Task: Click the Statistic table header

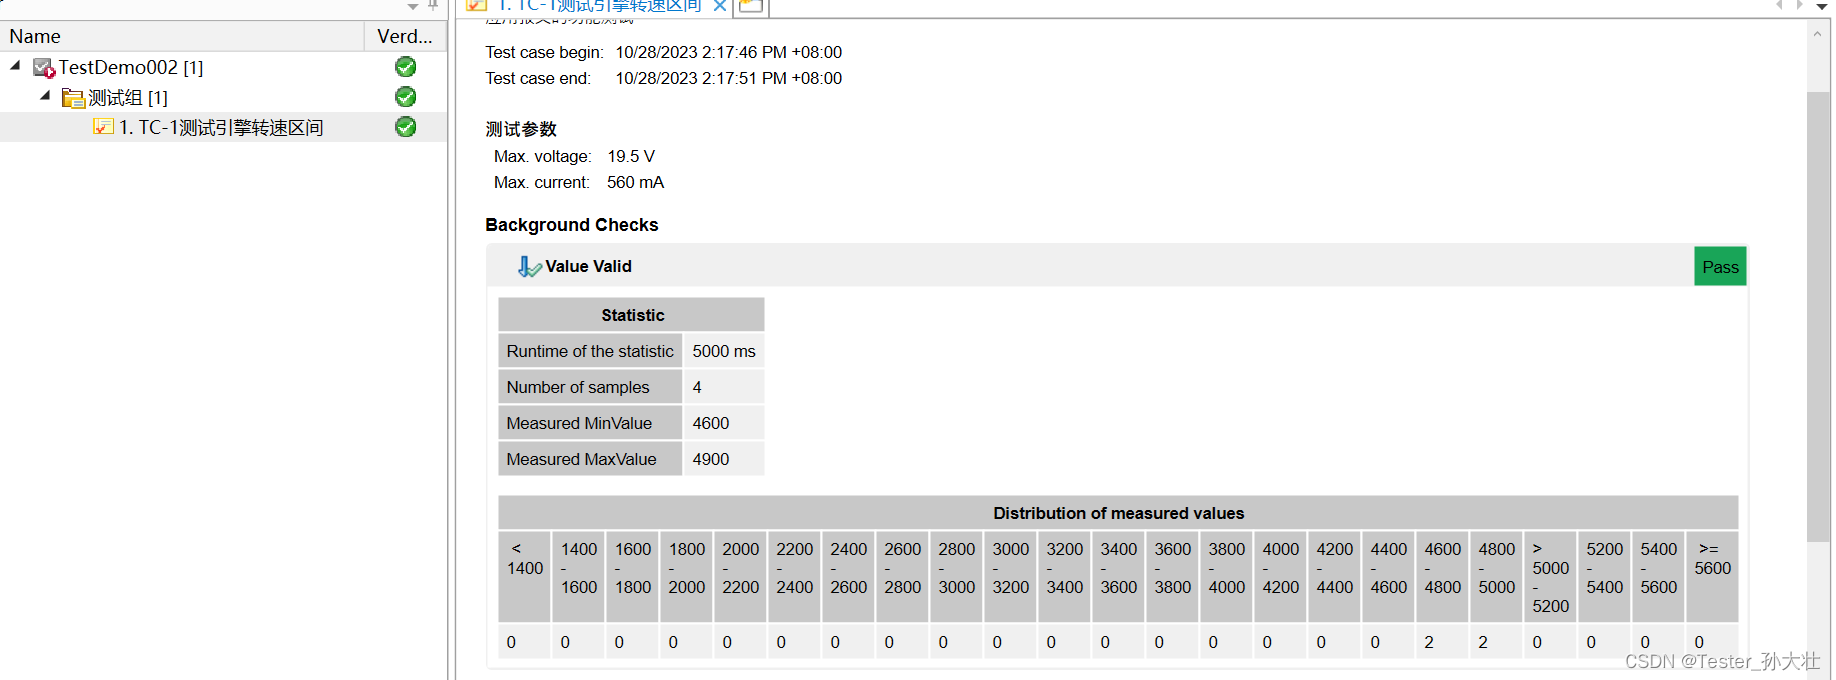Action: click(632, 315)
